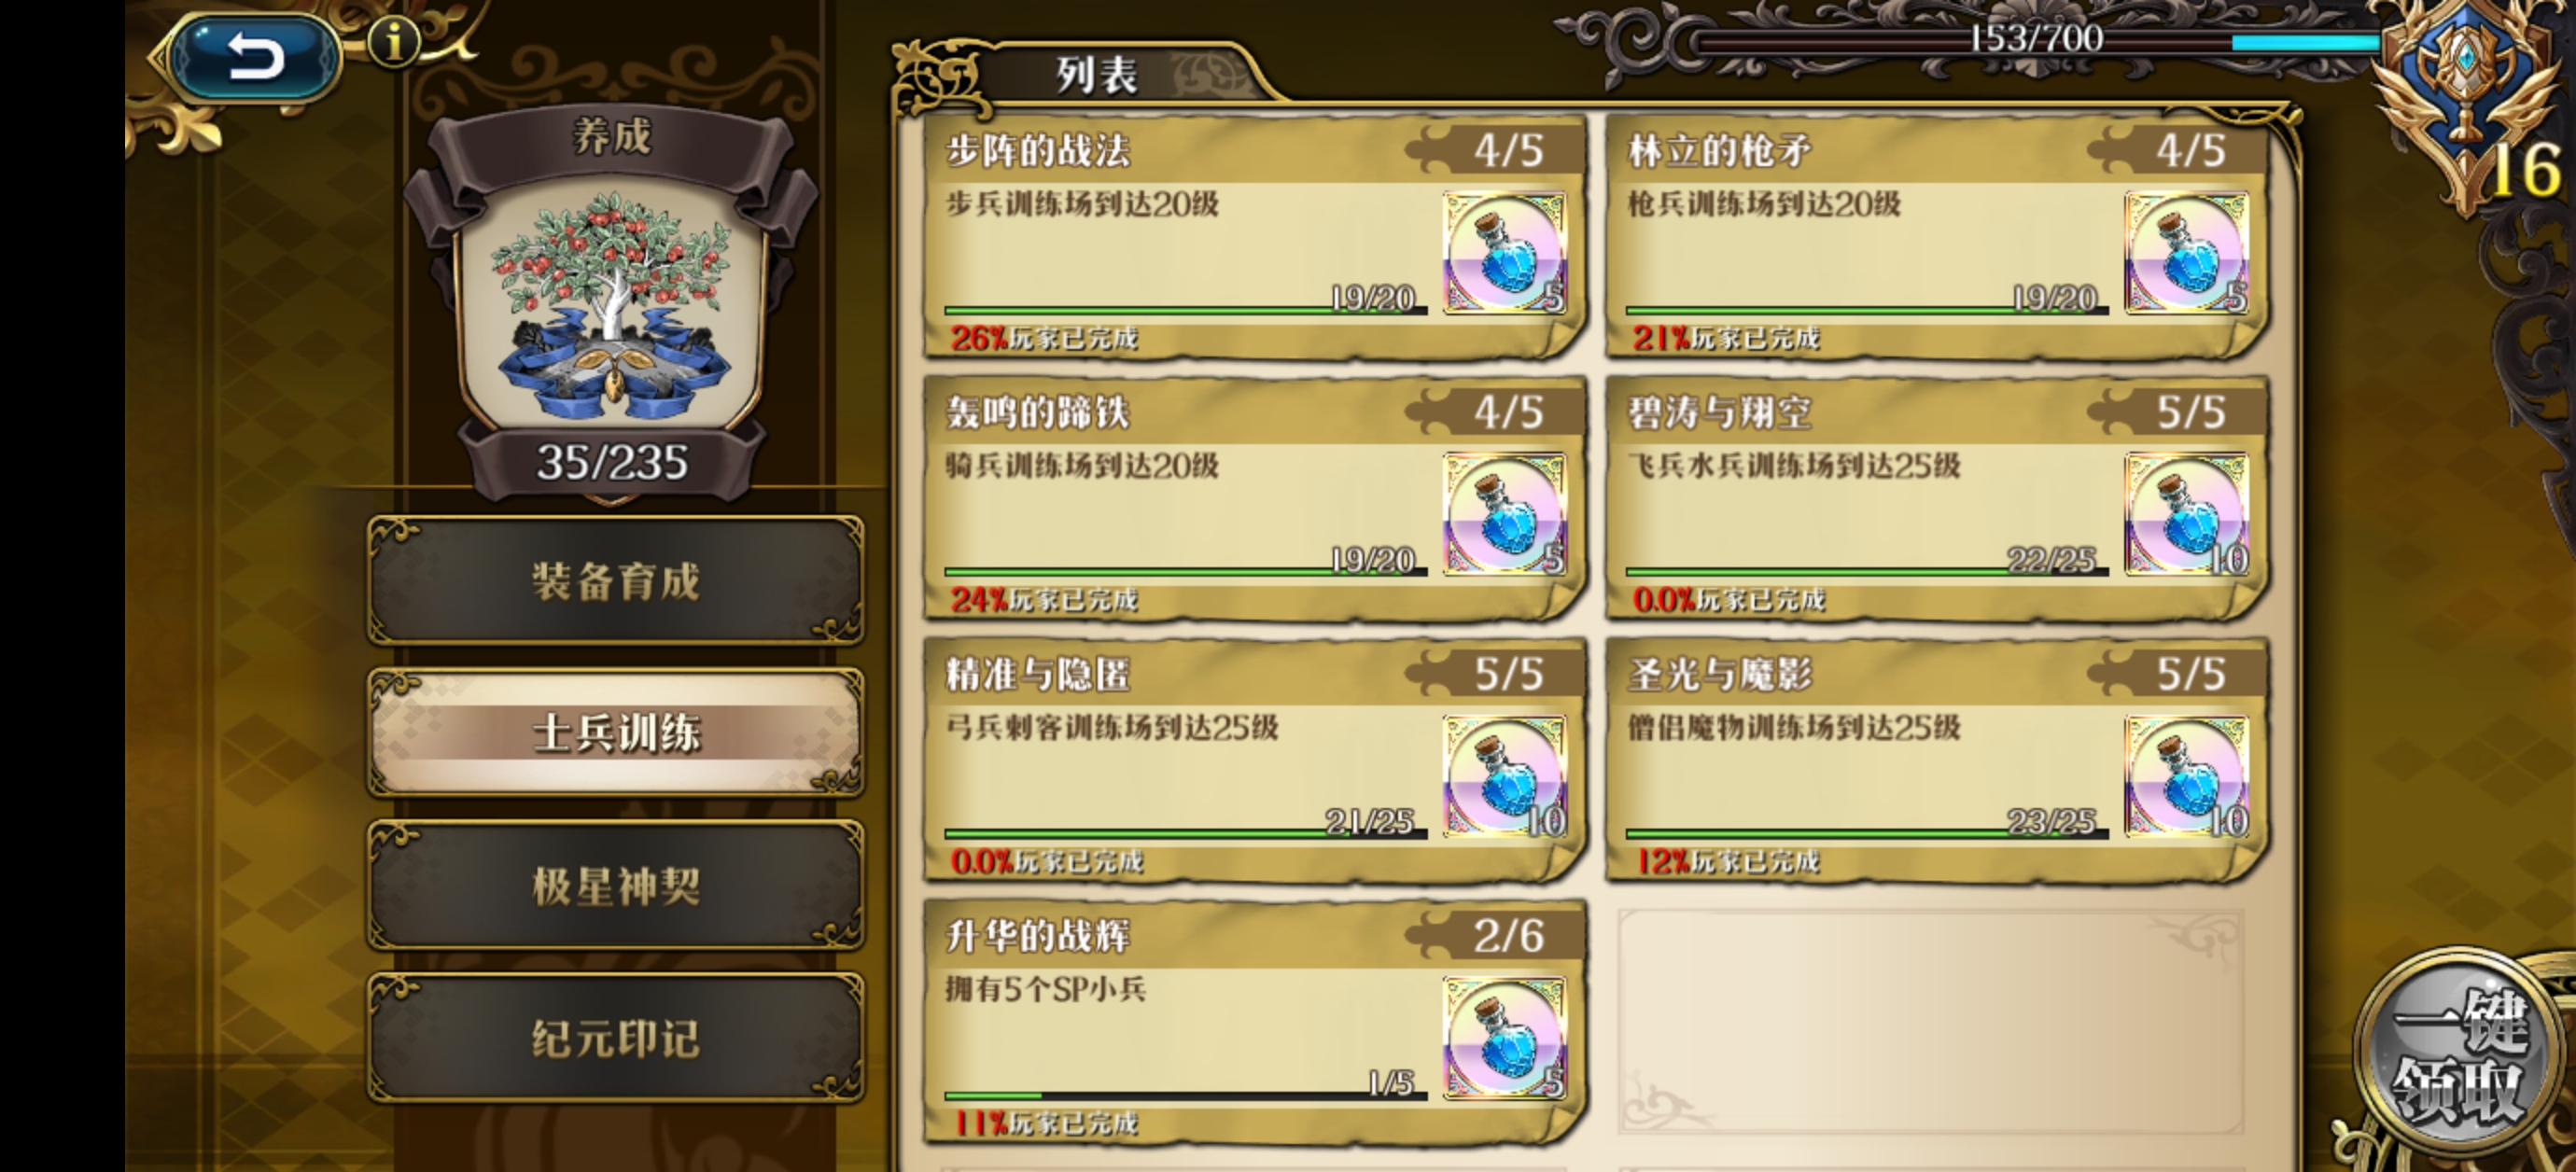
Task: Click the 153/700 progress bar
Action: click(2035, 40)
